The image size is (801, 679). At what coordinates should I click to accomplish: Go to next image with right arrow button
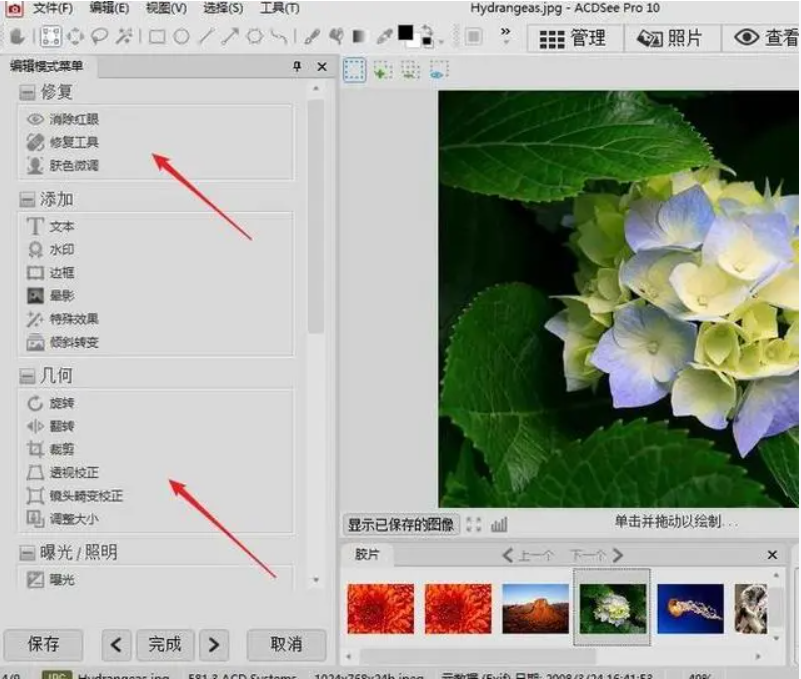click(x=214, y=645)
